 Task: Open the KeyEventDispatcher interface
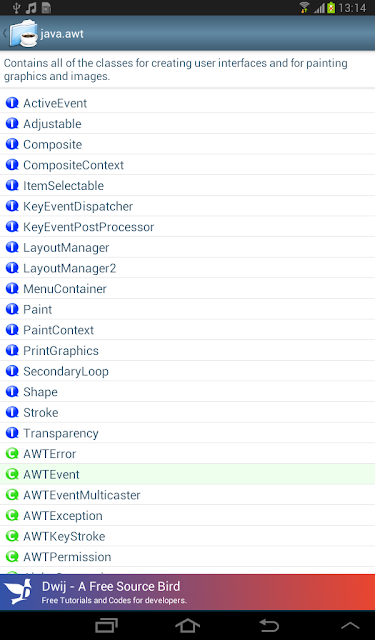coord(187,206)
